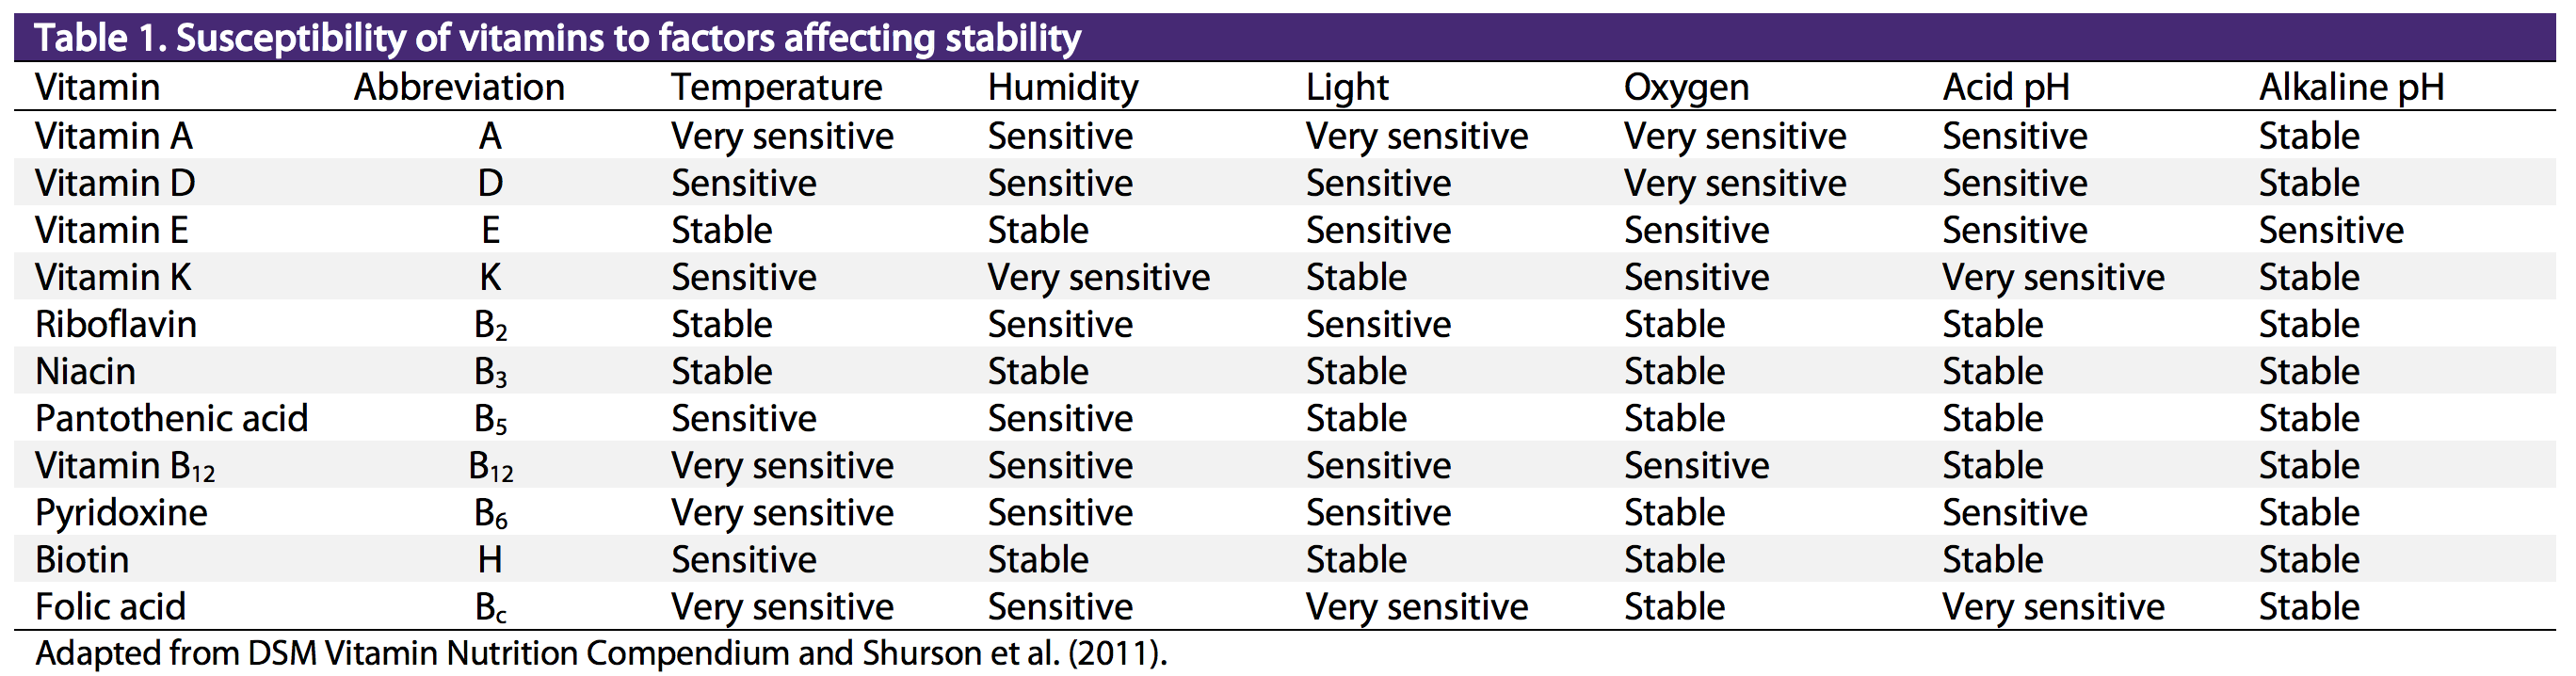Select the Vitamin column header

(x=97, y=87)
